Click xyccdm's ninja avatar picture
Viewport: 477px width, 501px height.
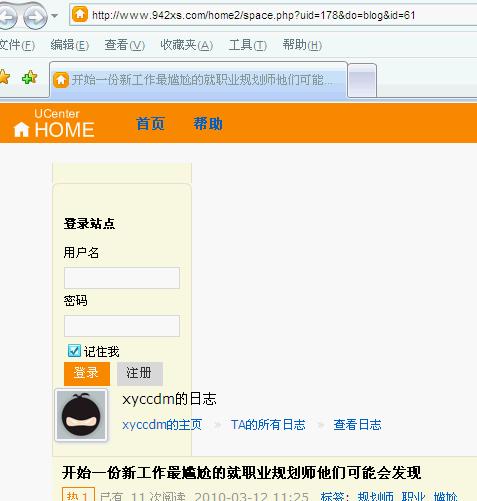81,415
